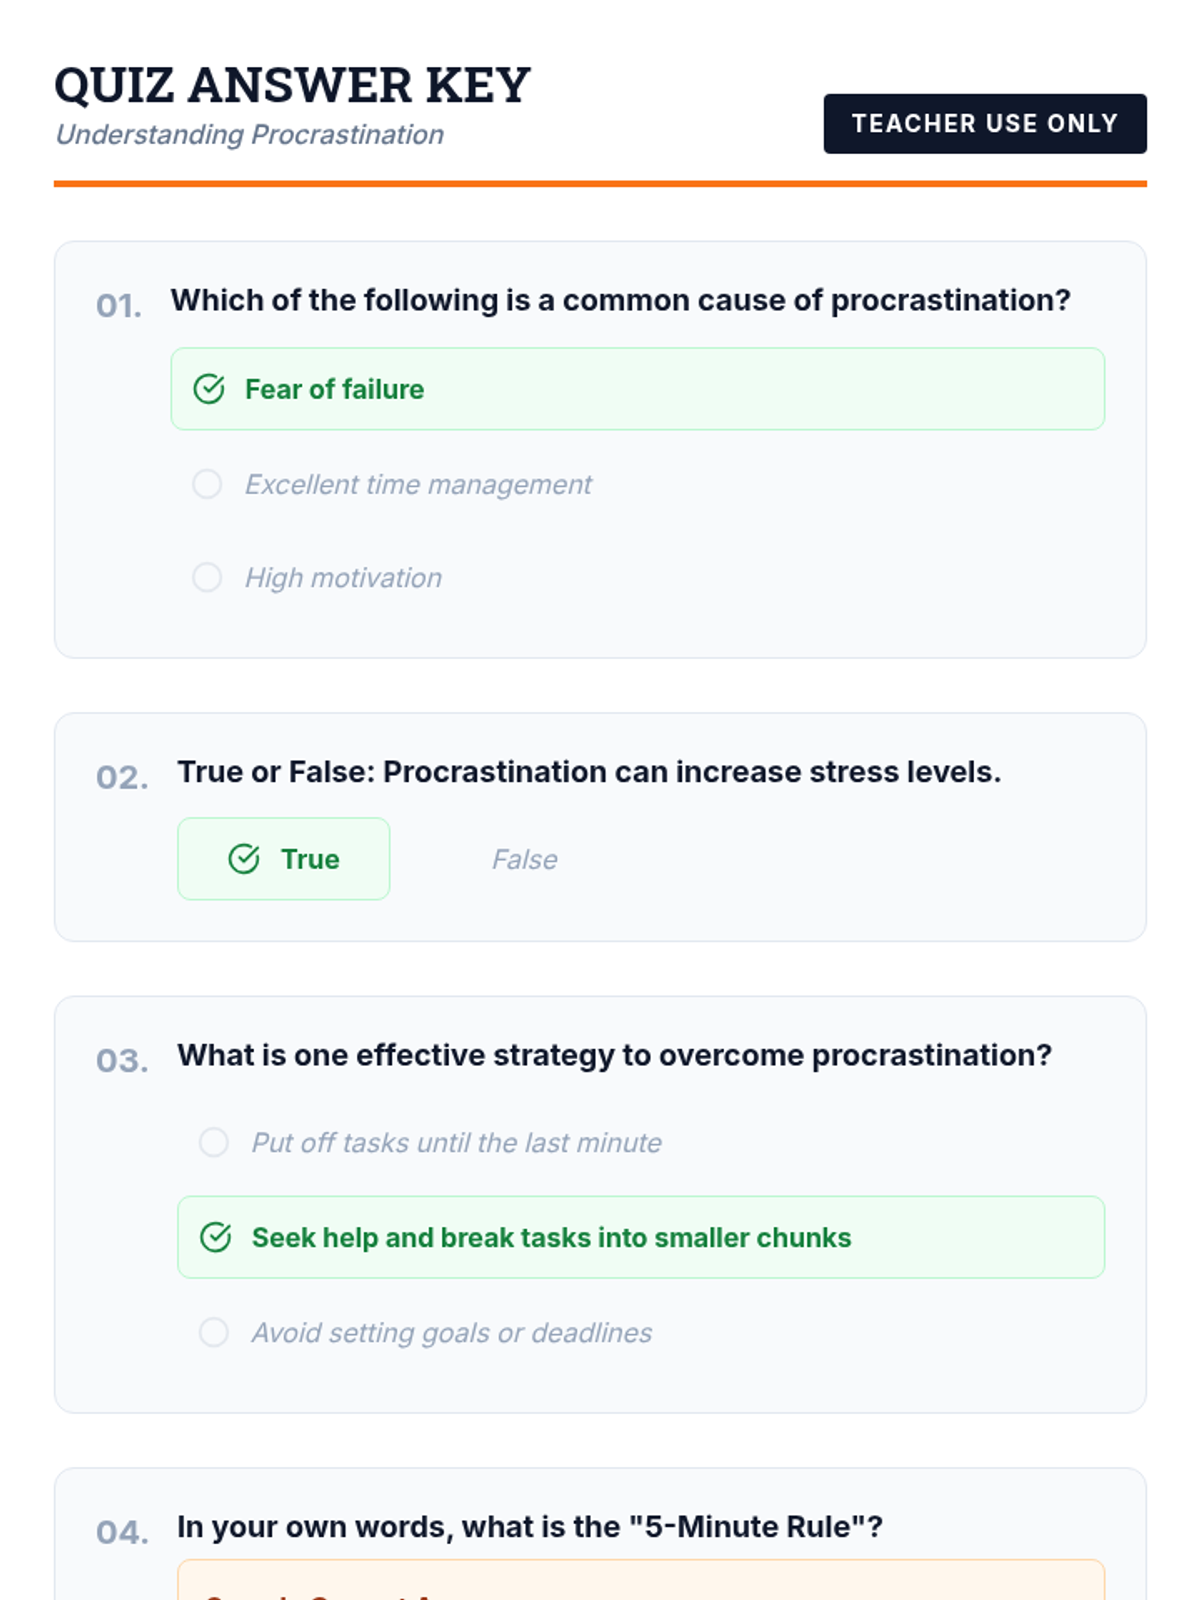Click the False answer option

coord(524,859)
